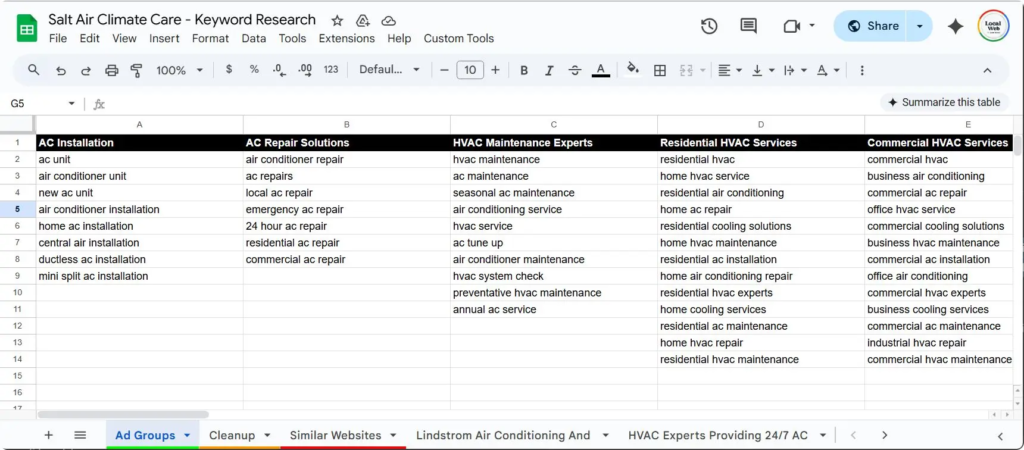Image resolution: width=1024 pixels, height=450 pixels.
Task: Click the print icon
Action: tap(112, 70)
